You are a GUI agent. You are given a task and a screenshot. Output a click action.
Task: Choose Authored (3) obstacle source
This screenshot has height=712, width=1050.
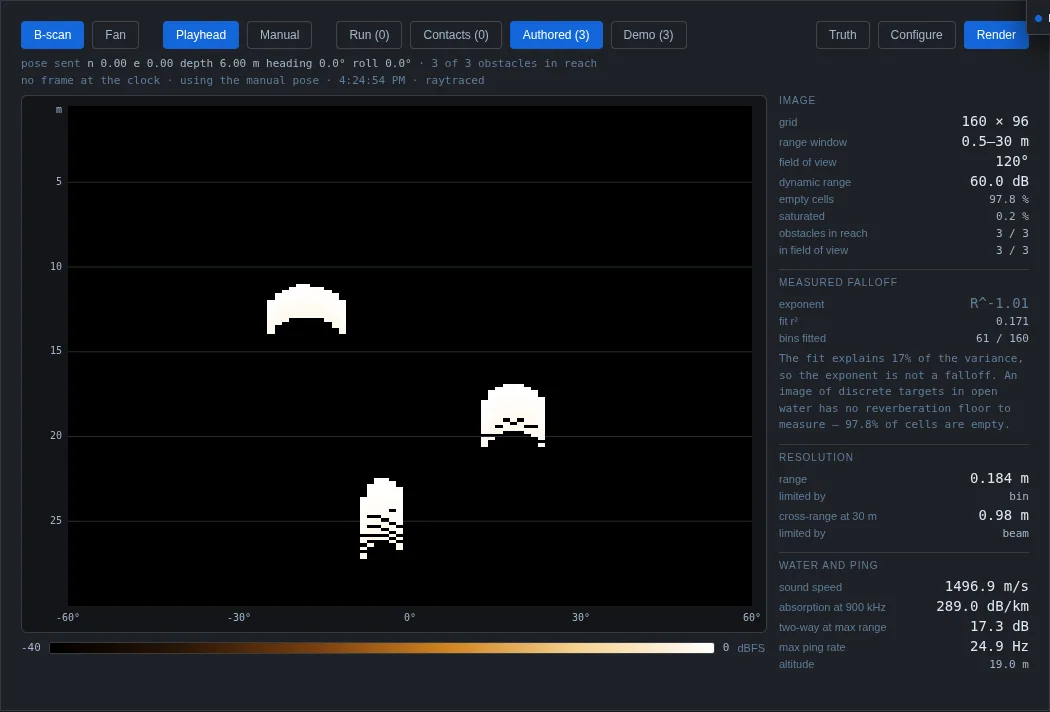tap(556, 35)
